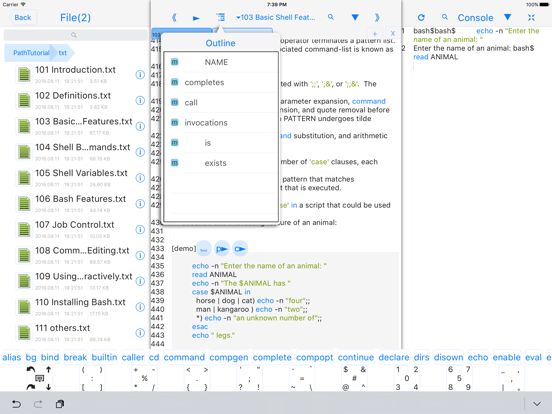Show info for 110 Installing Bash.txt

point(140,307)
